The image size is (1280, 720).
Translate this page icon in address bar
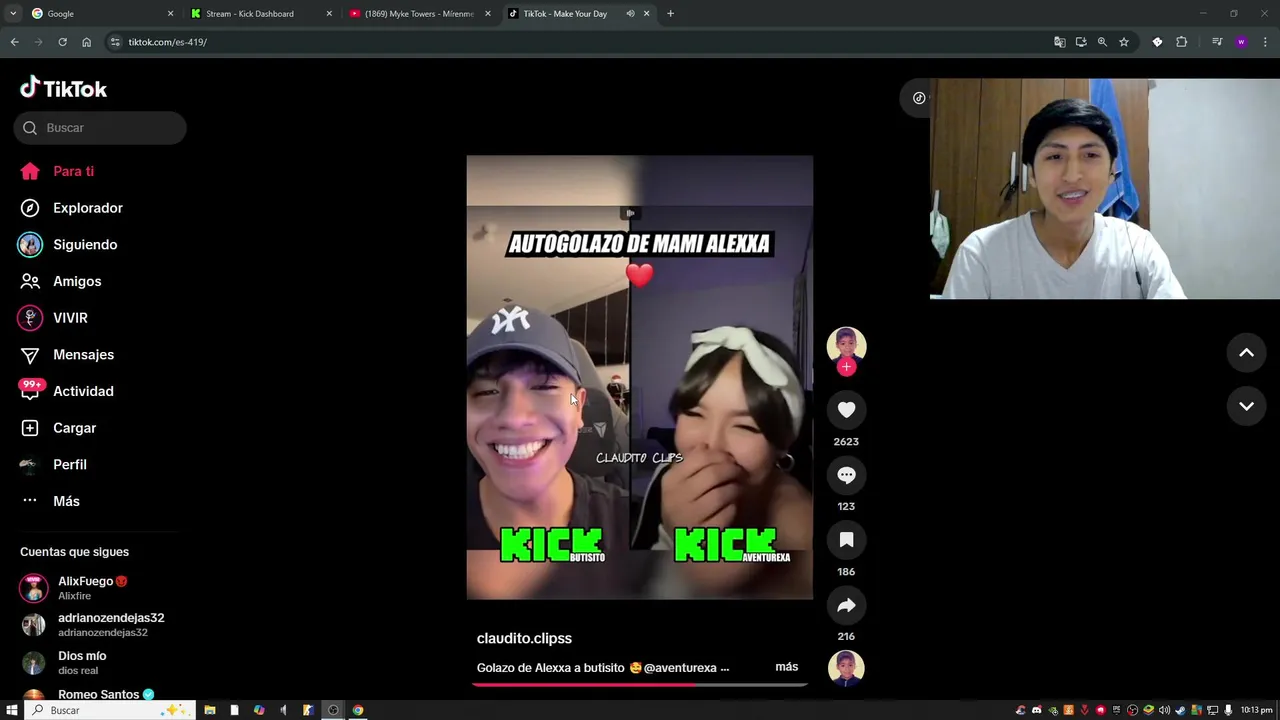pos(1059,42)
